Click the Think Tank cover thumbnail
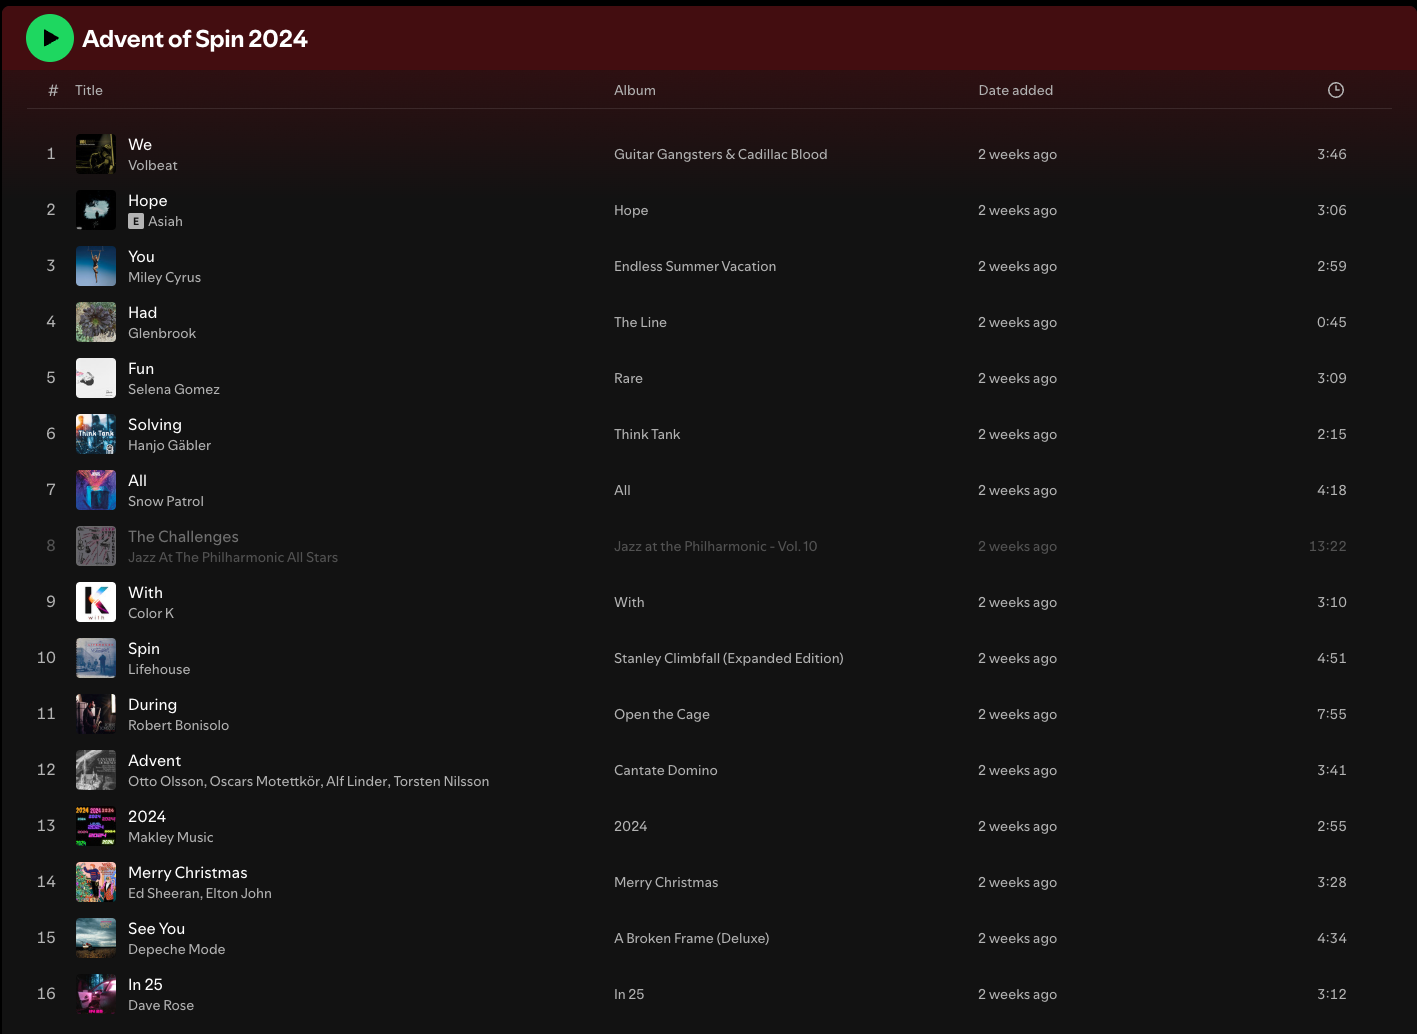This screenshot has width=1417, height=1034. pyautogui.click(x=96, y=434)
